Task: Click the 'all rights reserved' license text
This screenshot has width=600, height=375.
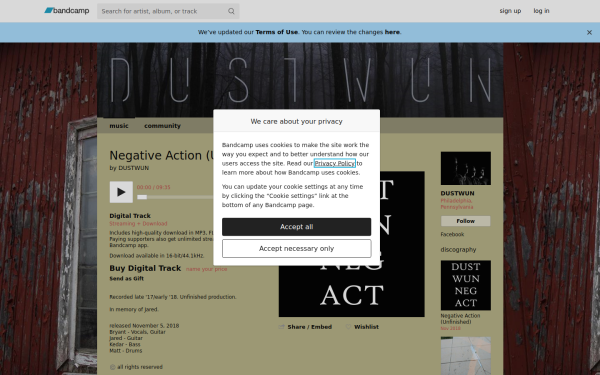Action: [140, 367]
